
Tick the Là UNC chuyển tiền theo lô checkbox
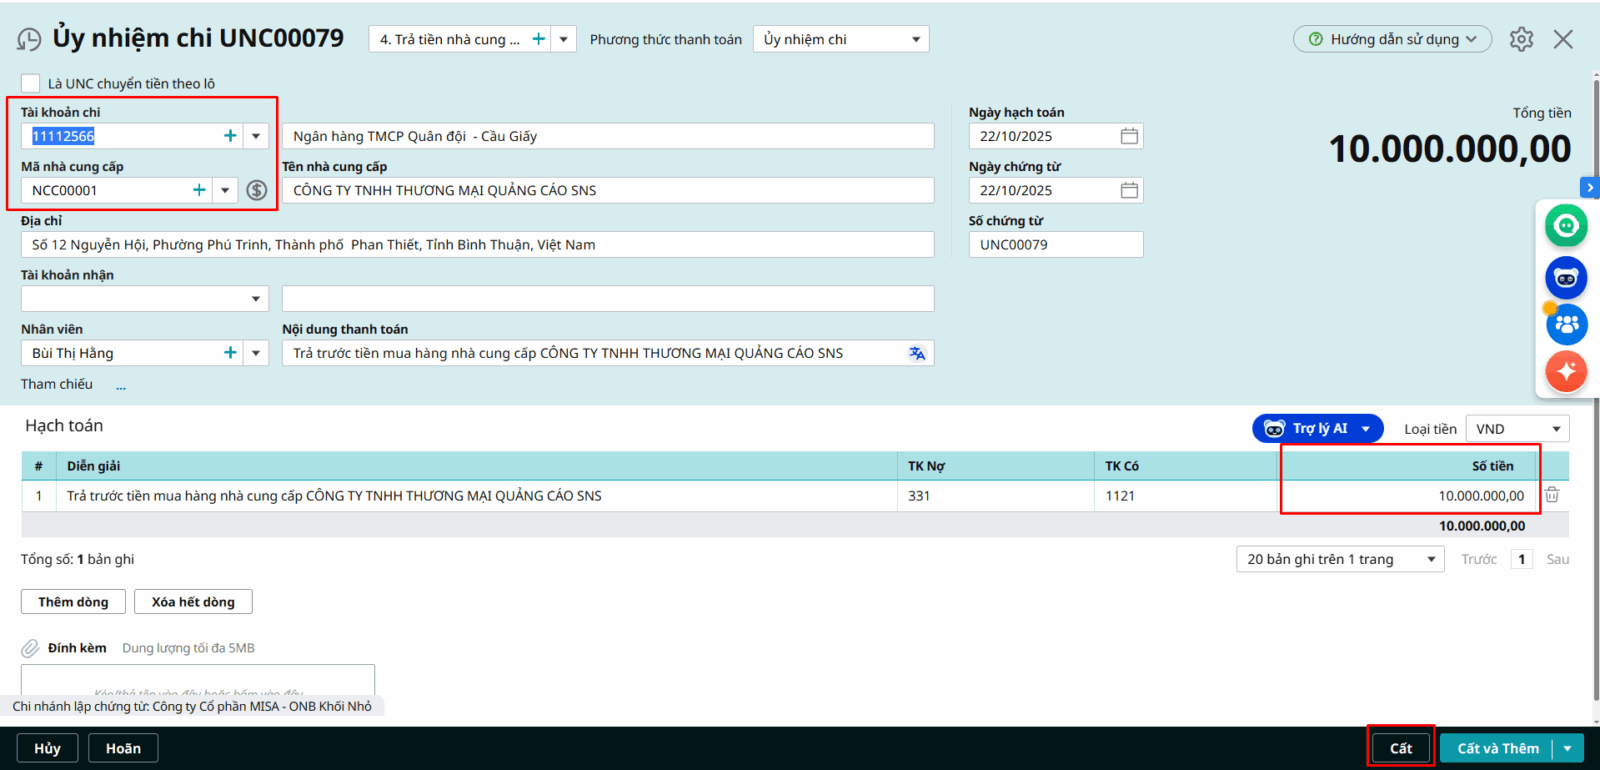click(31, 83)
